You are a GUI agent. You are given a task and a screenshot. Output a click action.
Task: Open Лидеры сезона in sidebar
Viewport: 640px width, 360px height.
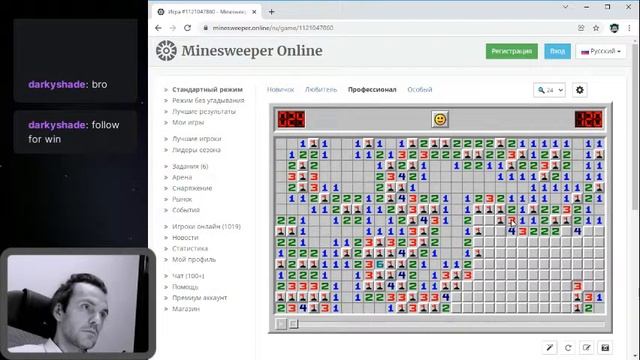(196, 150)
